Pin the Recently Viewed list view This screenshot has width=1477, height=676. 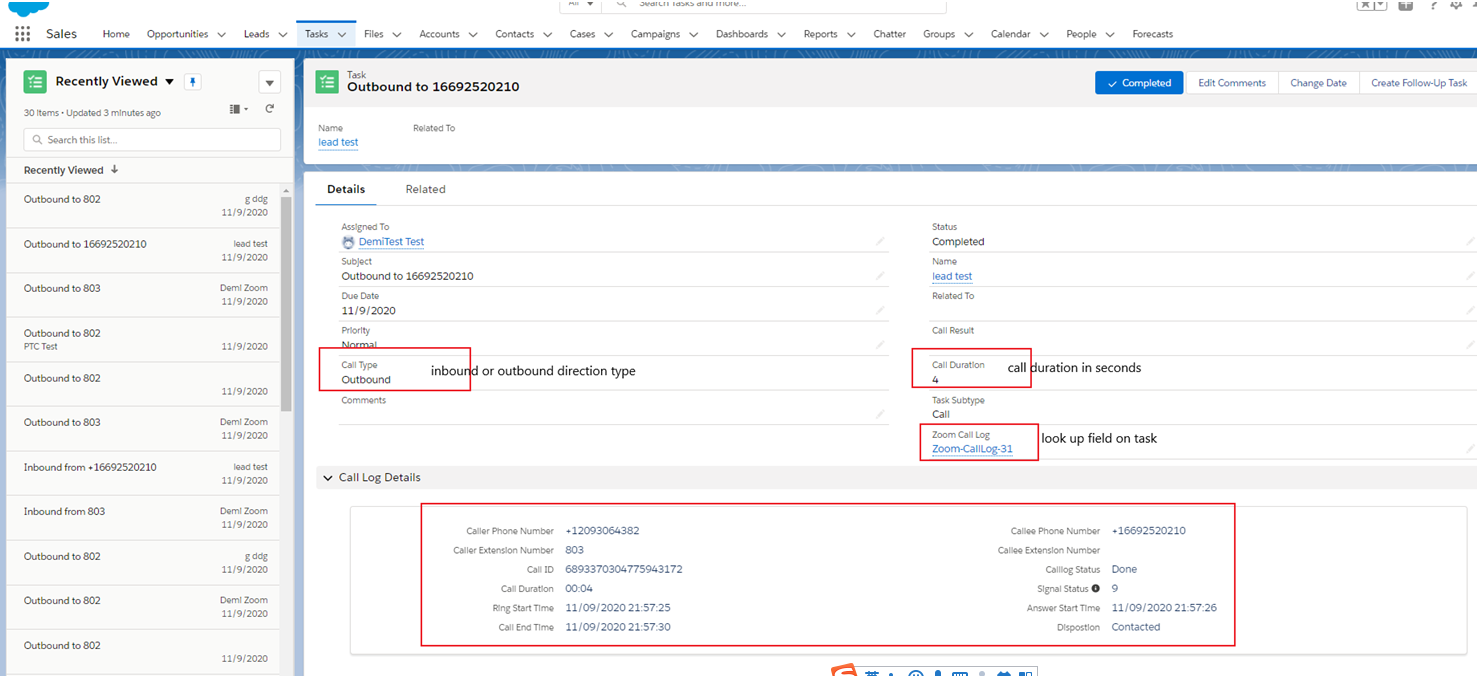pyautogui.click(x=194, y=82)
